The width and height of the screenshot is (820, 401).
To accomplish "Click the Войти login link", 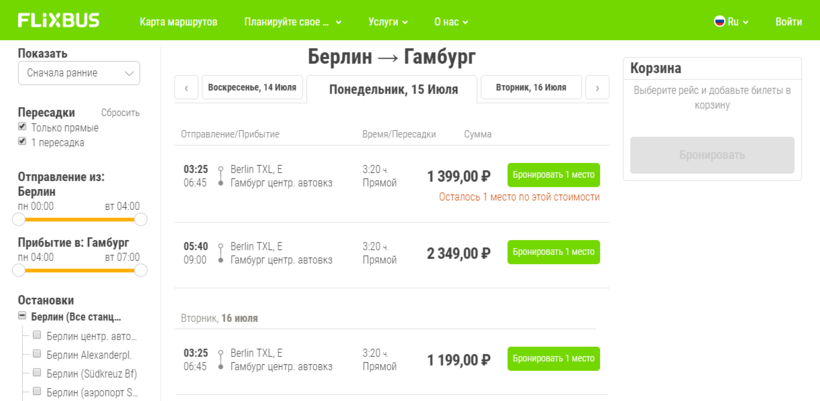I will [x=788, y=21].
